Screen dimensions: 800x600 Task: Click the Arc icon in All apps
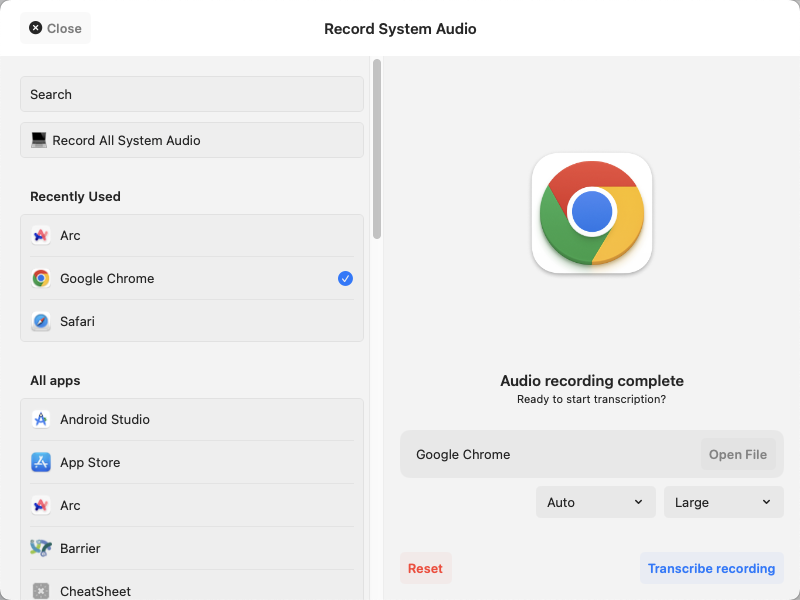(x=41, y=506)
